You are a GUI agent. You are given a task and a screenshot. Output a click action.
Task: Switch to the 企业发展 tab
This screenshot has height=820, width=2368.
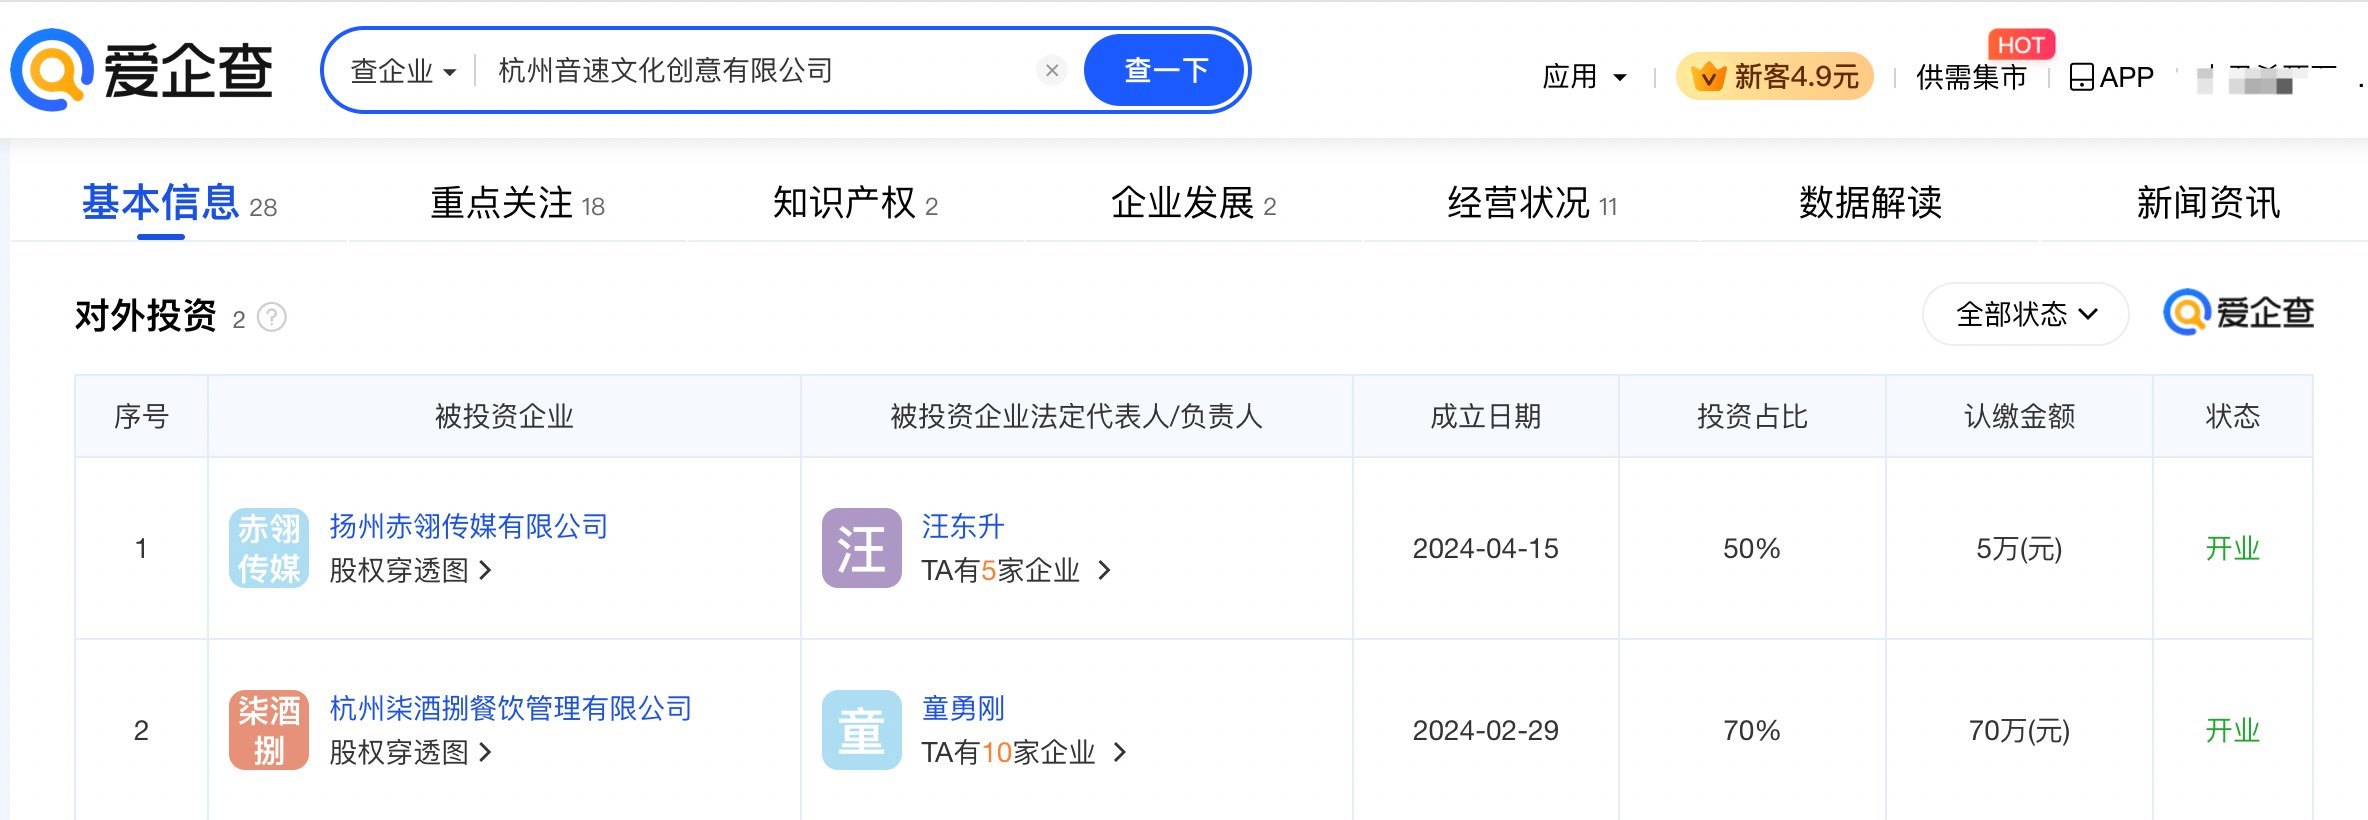1193,203
